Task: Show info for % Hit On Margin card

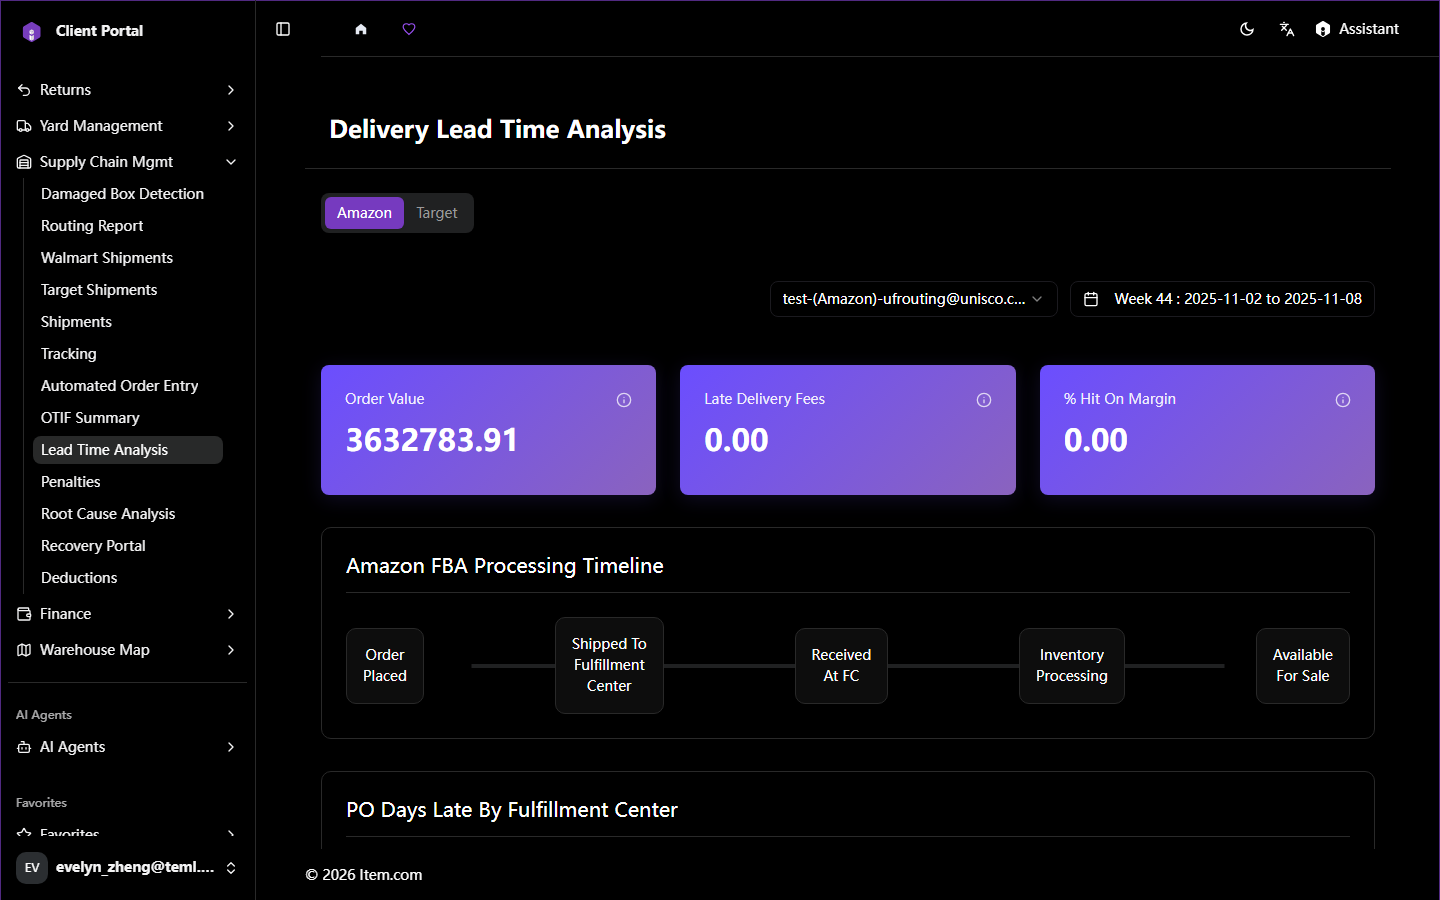Action: 1343,400
